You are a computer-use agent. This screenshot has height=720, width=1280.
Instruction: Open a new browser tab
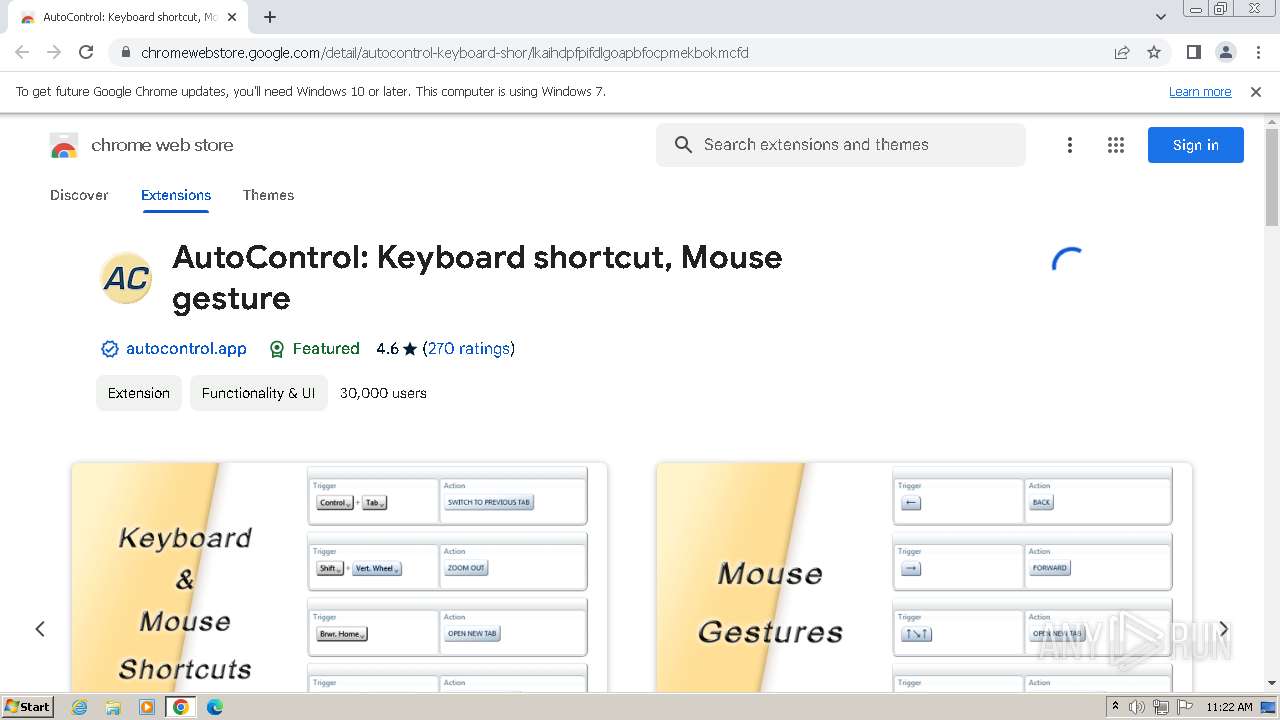point(270,17)
